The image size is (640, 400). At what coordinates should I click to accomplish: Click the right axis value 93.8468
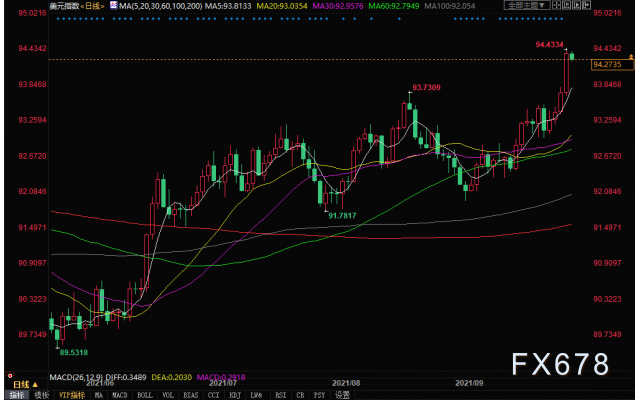click(x=607, y=84)
